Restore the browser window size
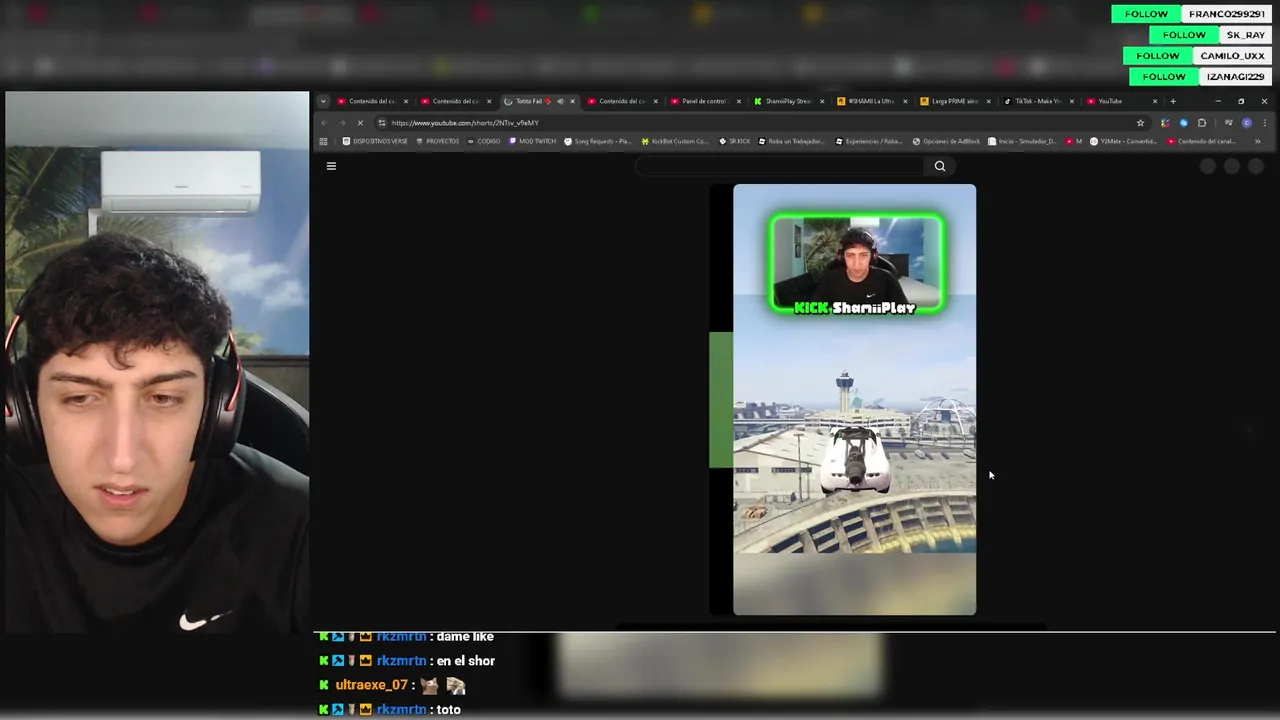The image size is (1280, 720). [x=1241, y=101]
